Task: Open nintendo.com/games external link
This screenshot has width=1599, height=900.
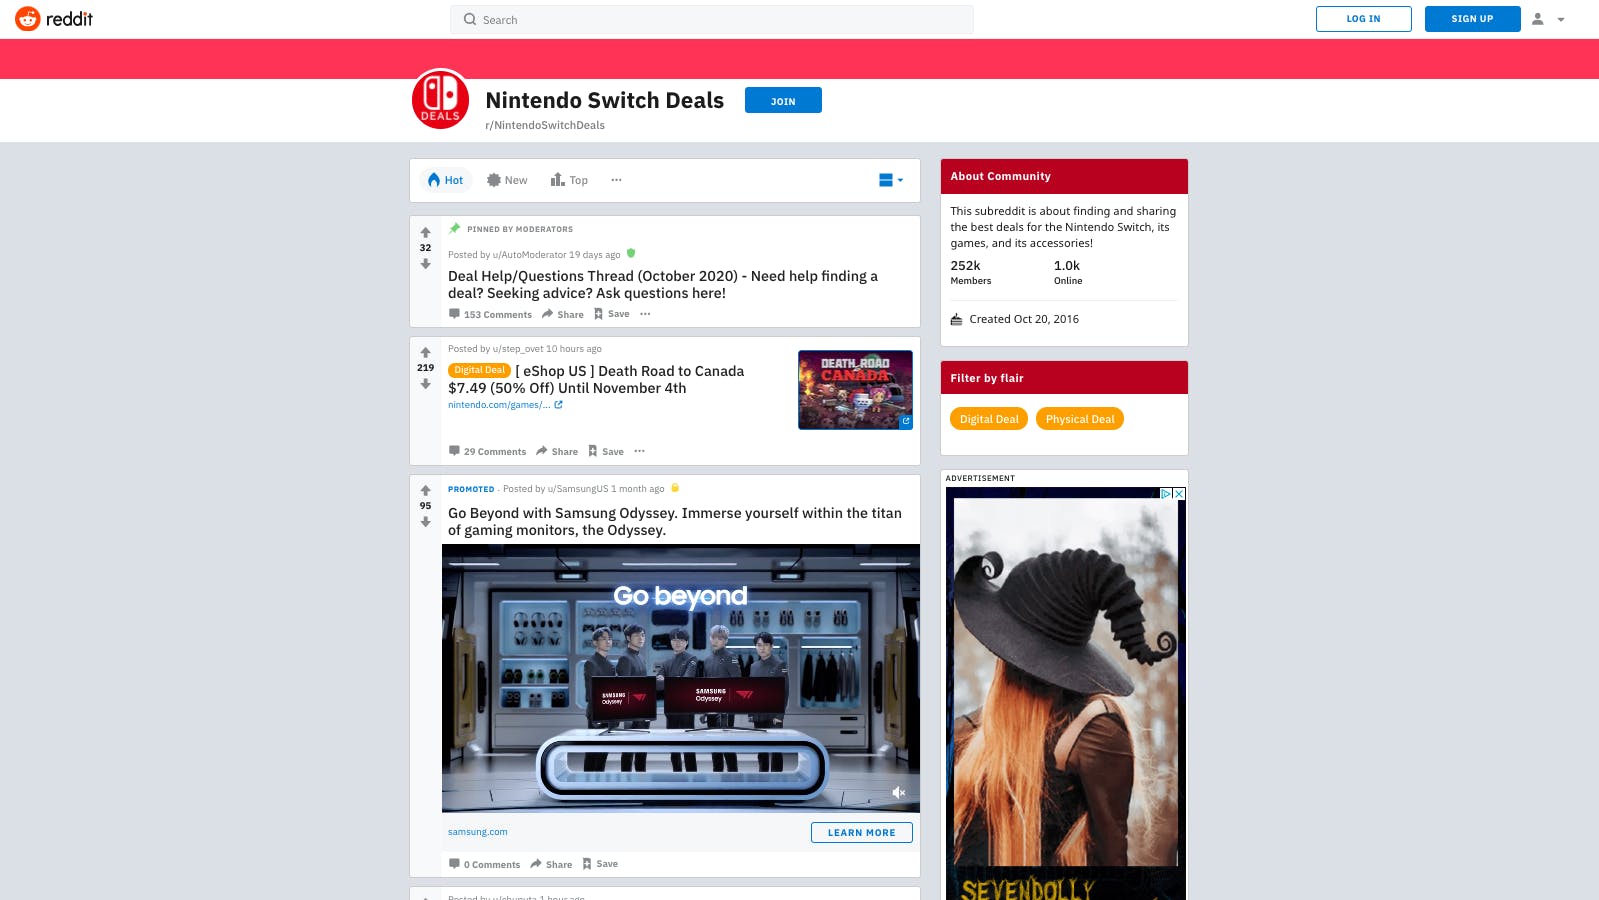Action: pos(505,405)
